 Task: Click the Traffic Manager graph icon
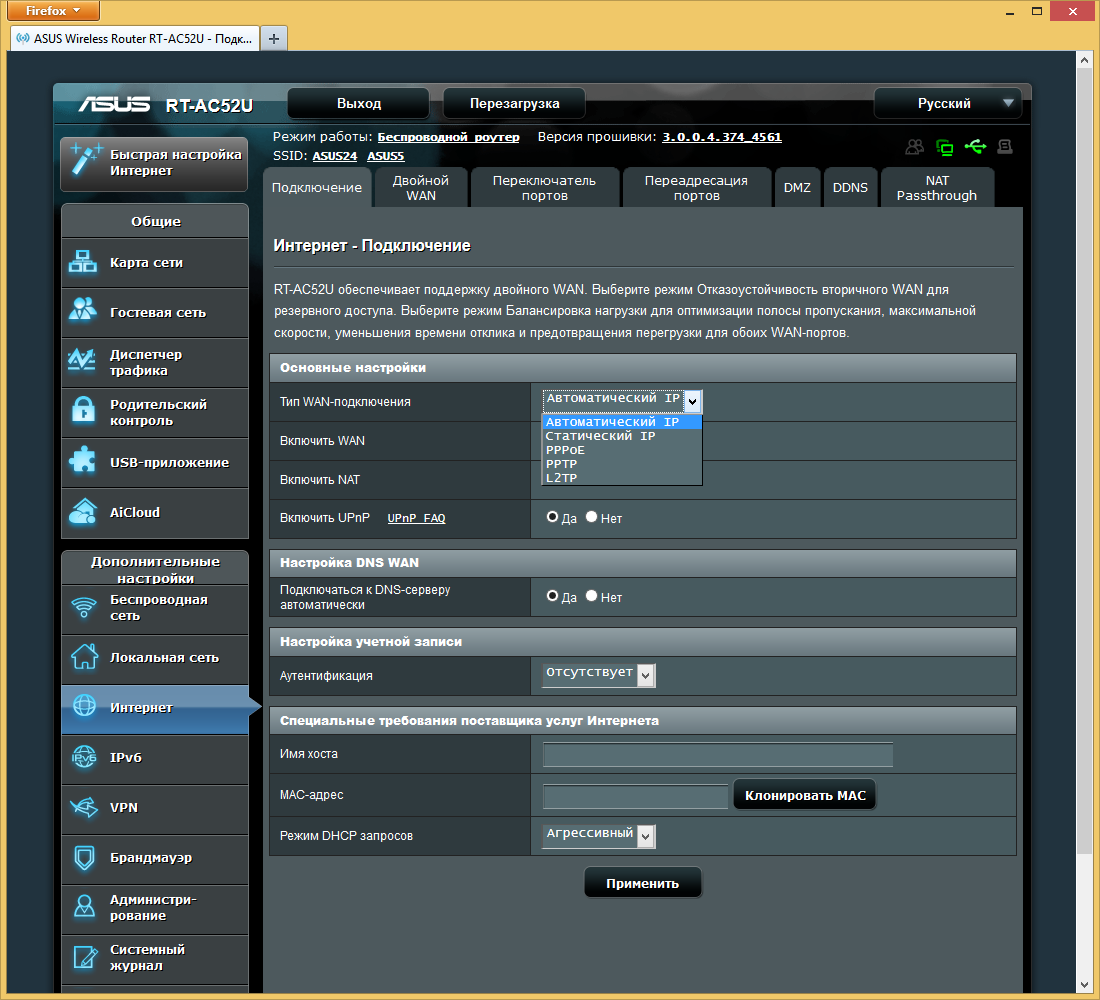(x=82, y=362)
